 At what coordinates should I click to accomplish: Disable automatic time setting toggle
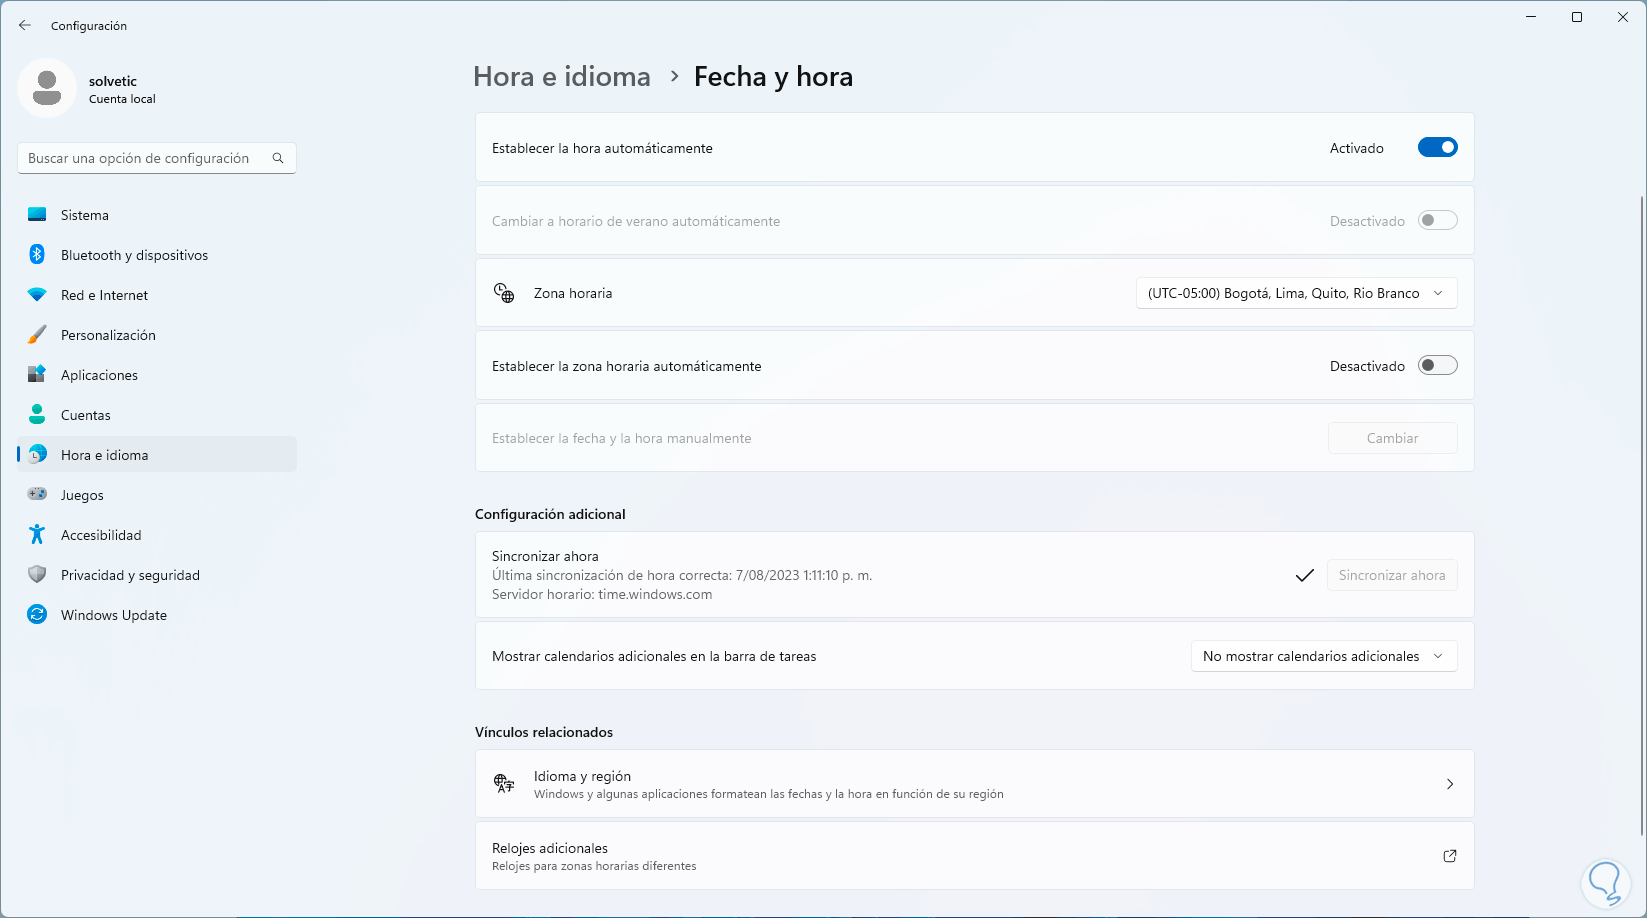pos(1437,148)
